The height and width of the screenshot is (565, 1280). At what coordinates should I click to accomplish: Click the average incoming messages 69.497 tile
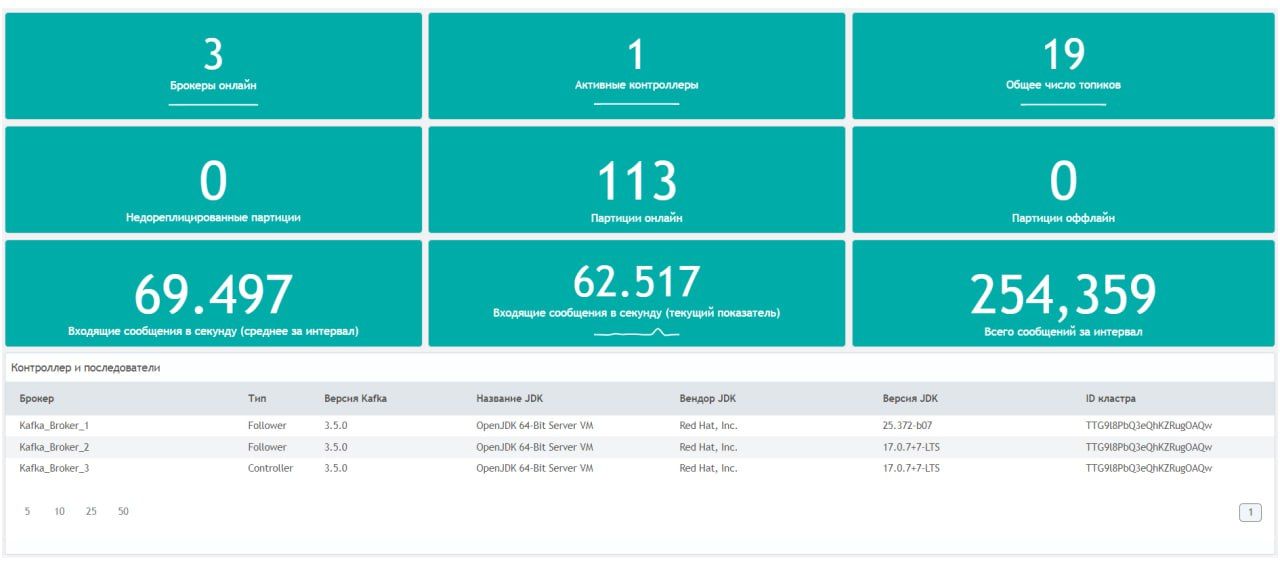(x=213, y=294)
